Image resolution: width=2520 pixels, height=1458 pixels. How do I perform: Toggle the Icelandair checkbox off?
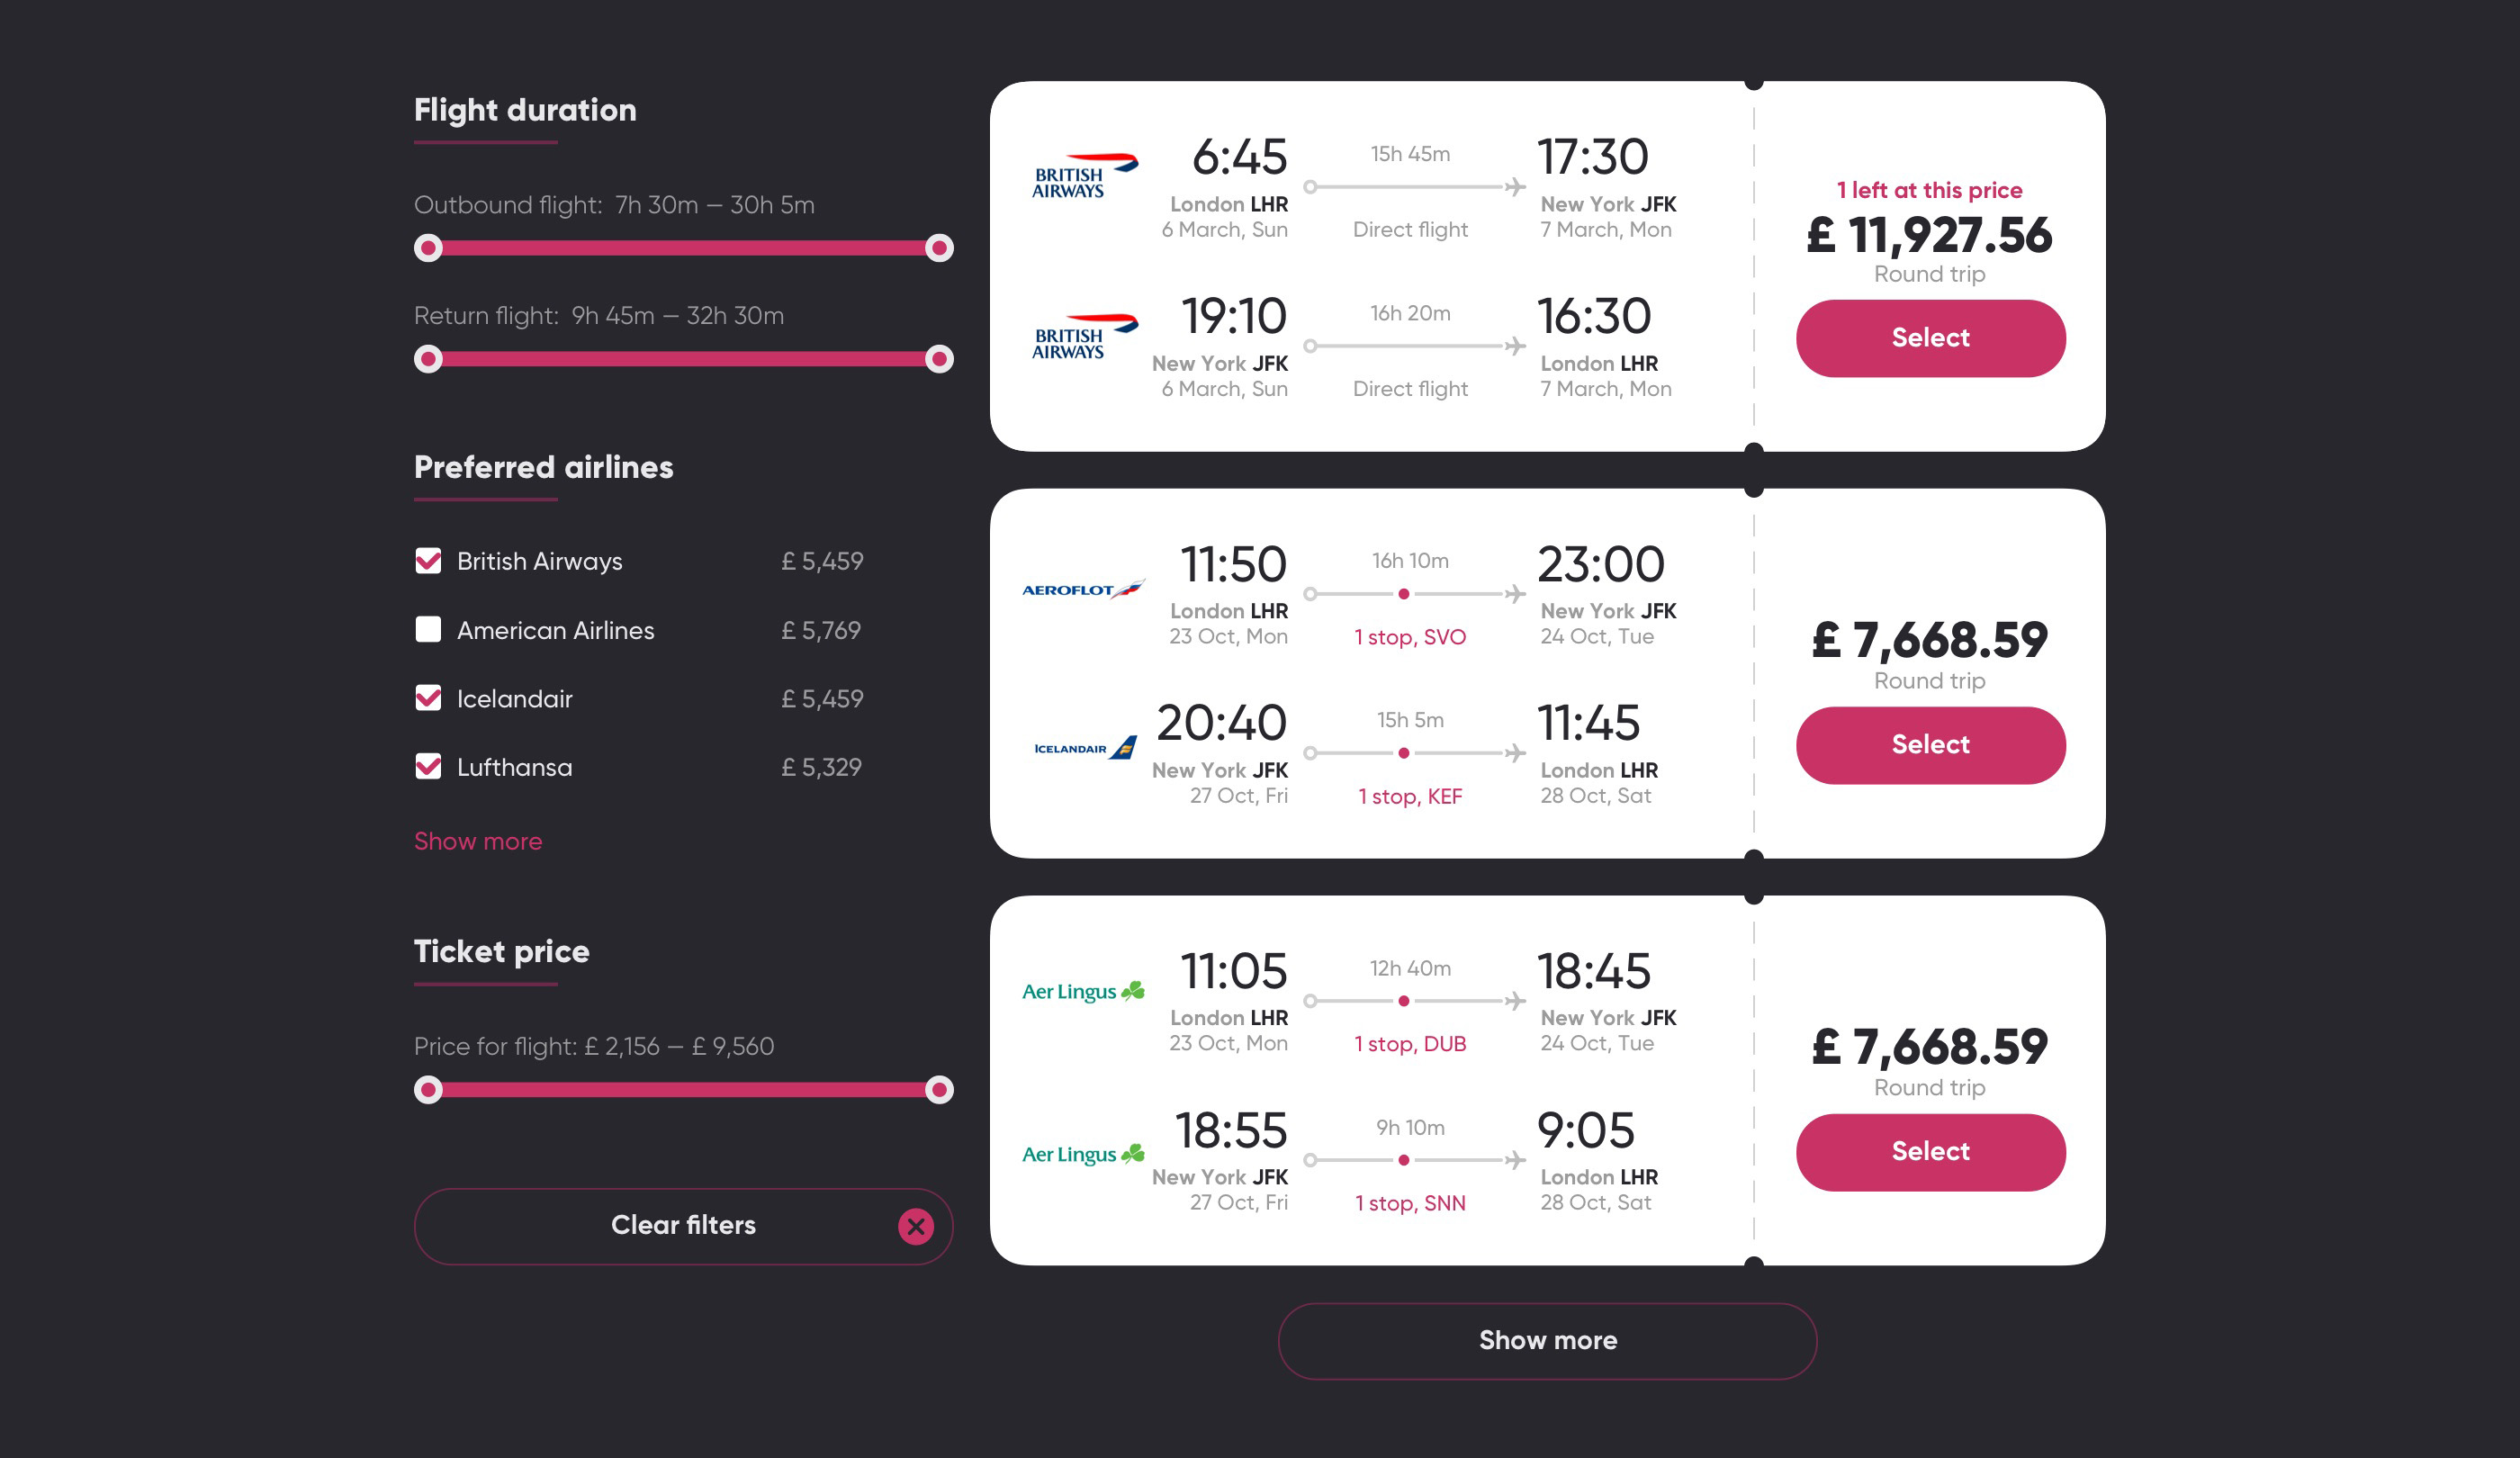click(x=428, y=698)
